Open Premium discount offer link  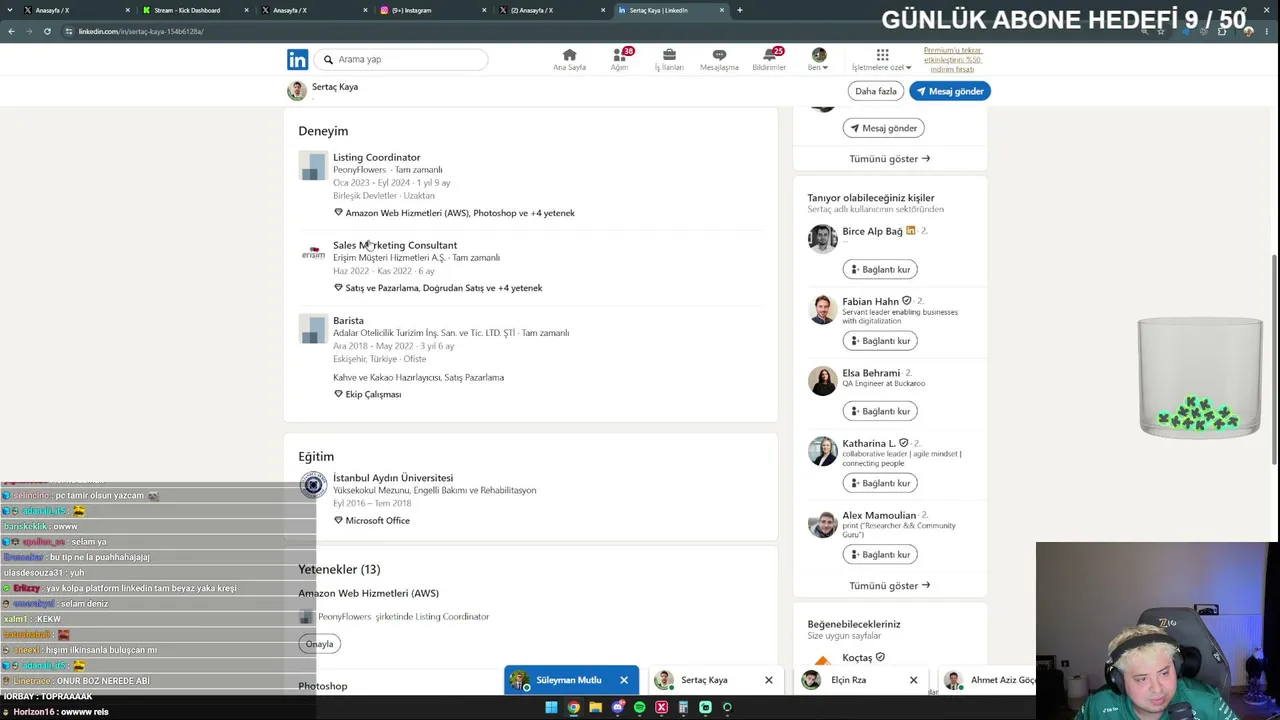click(952, 59)
